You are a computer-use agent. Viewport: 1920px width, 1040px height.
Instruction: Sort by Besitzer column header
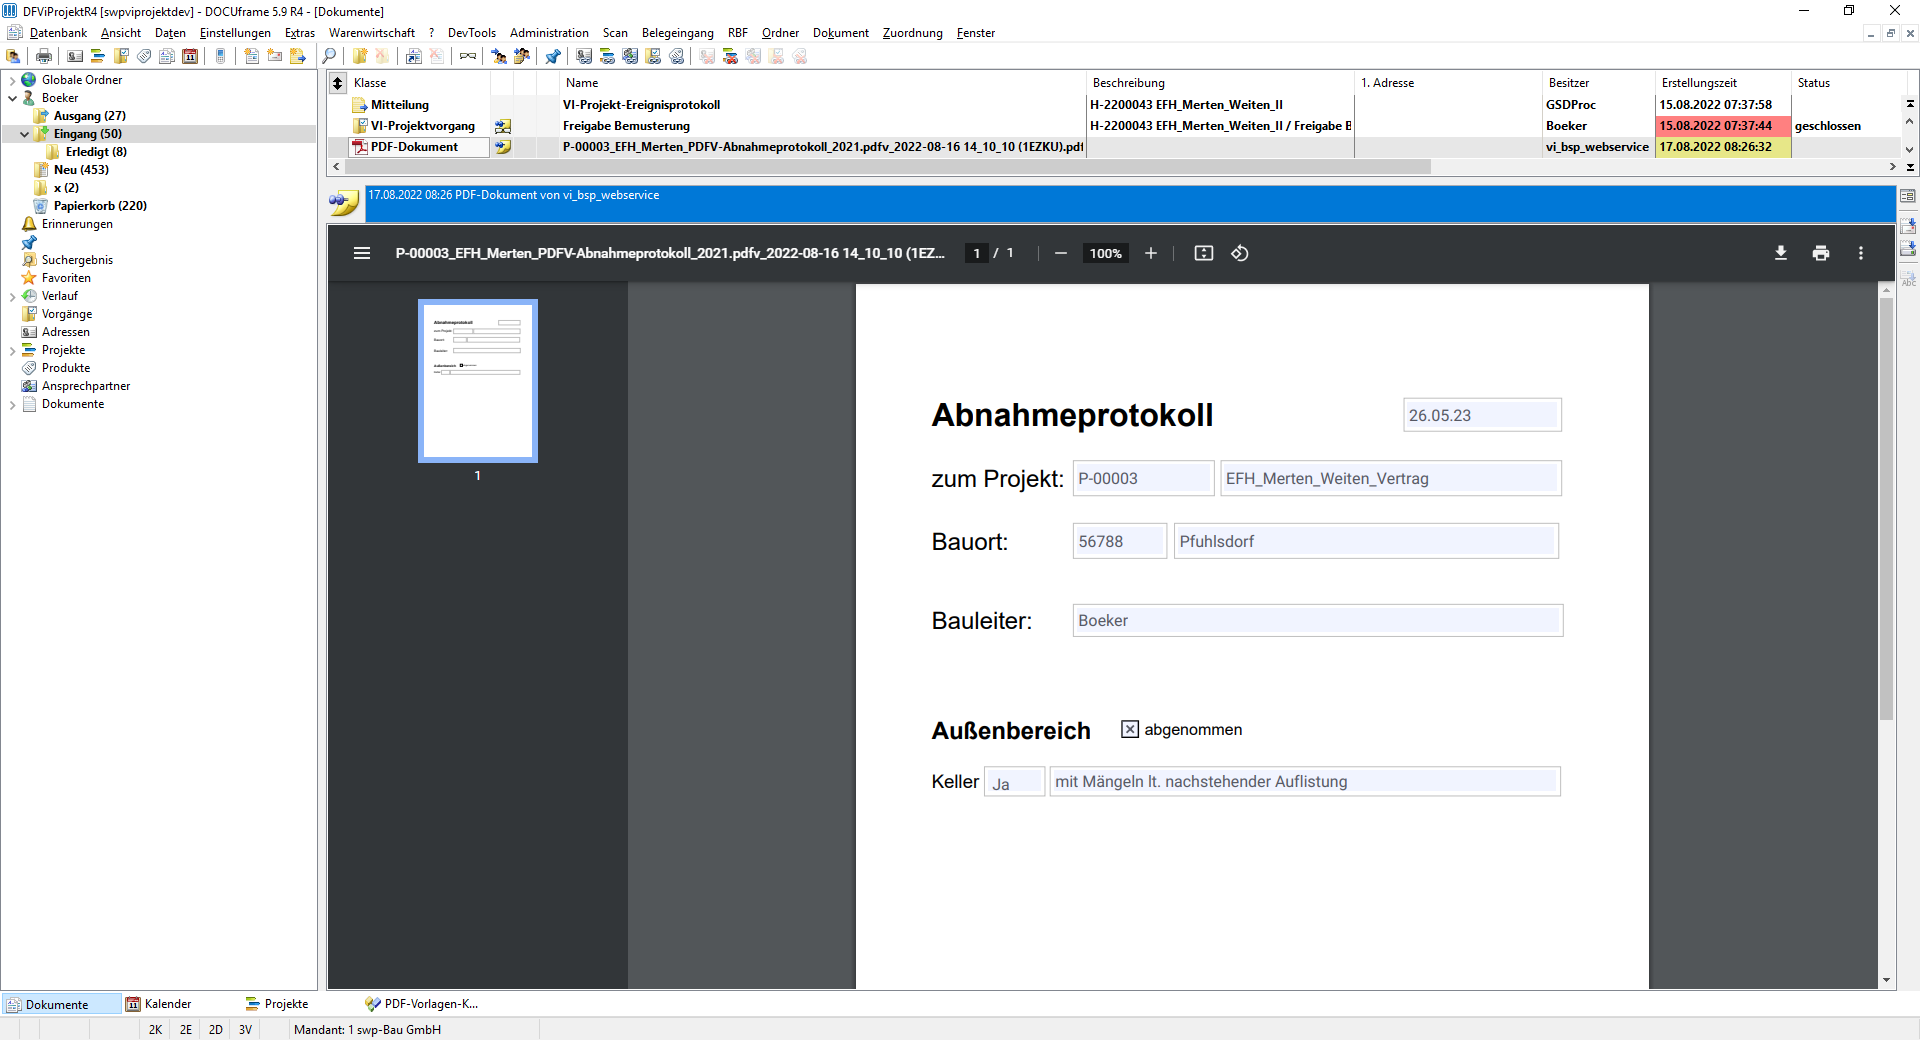click(1598, 83)
